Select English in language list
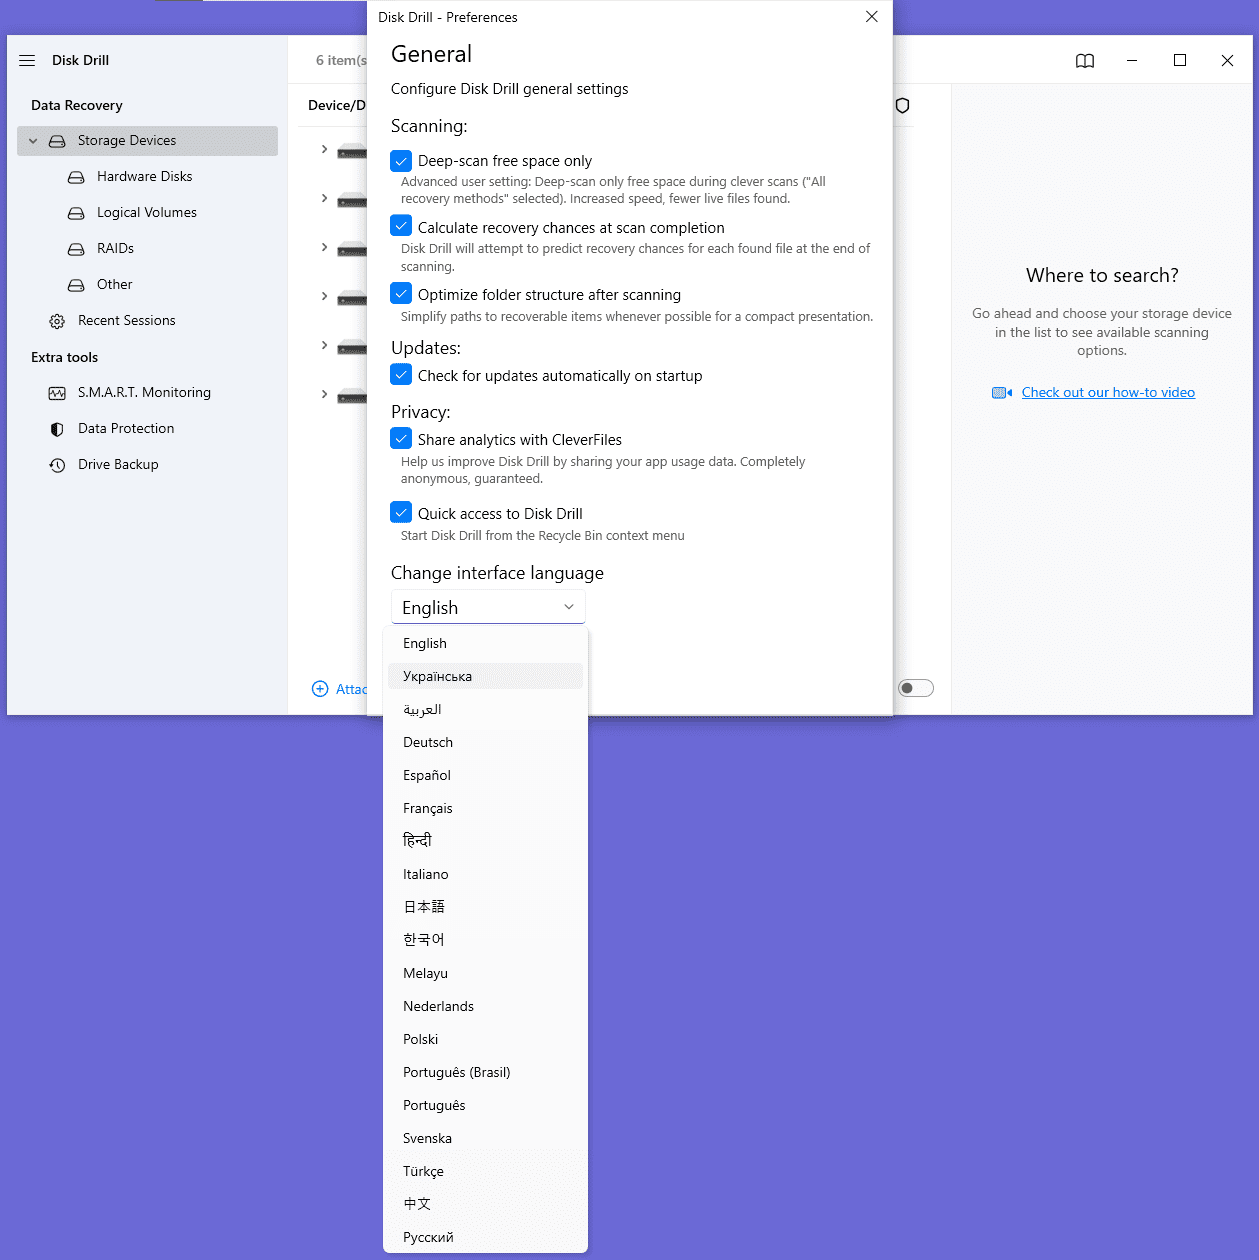 click(x=485, y=643)
